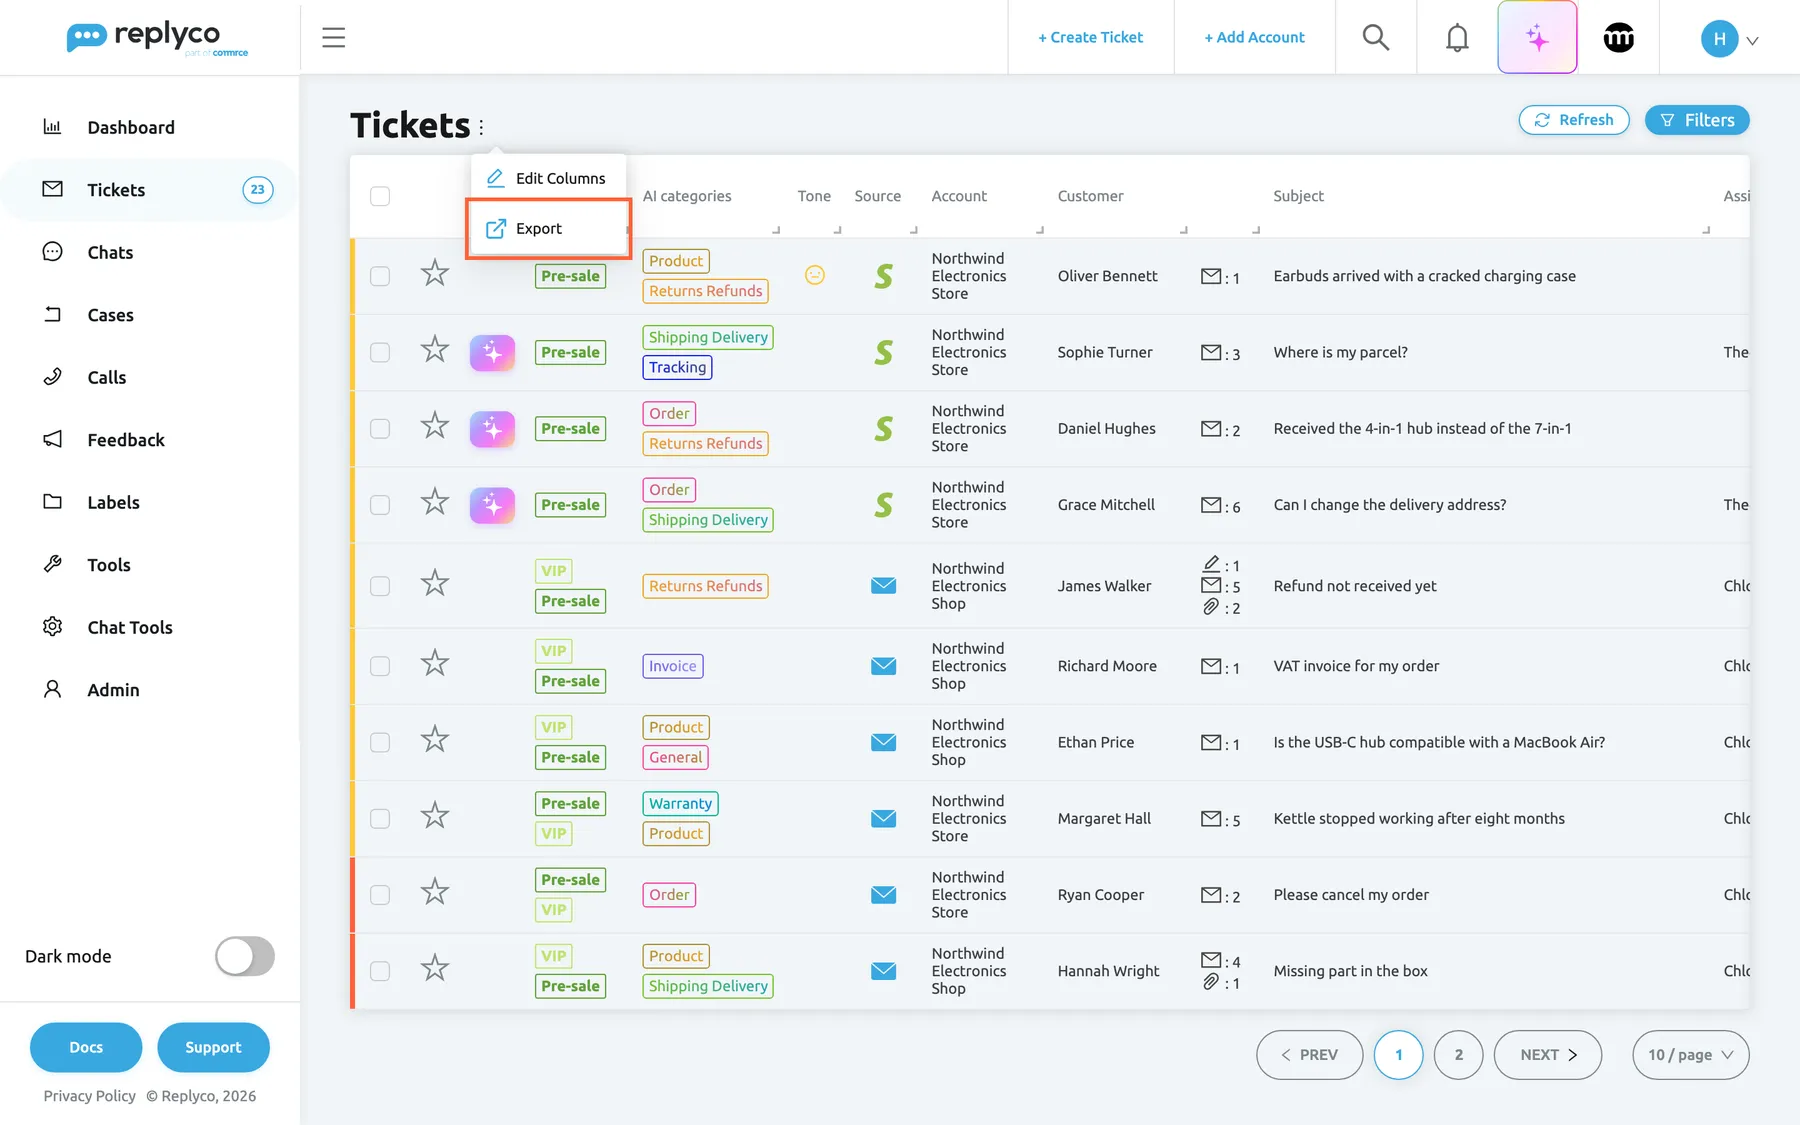Go to the NEXT page
Viewport: 1800px width, 1125px height.
(1548, 1055)
